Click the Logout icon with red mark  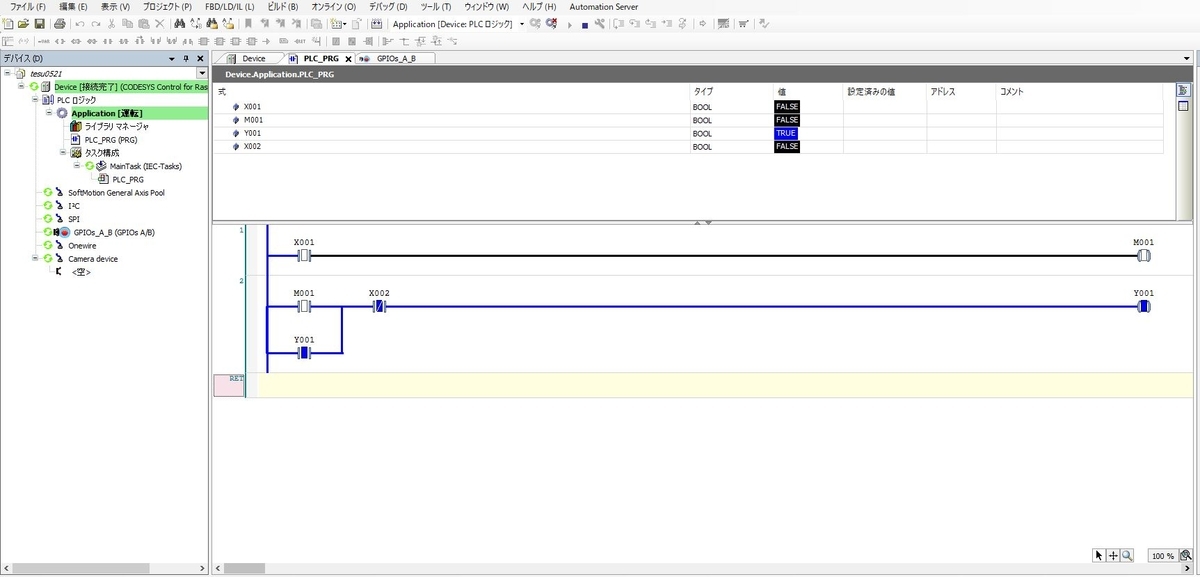click(x=552, y=23)
